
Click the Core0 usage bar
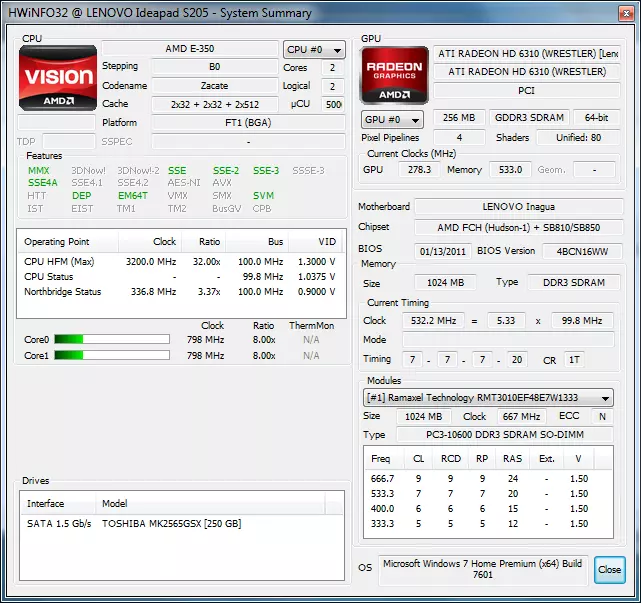coord(111,340)
